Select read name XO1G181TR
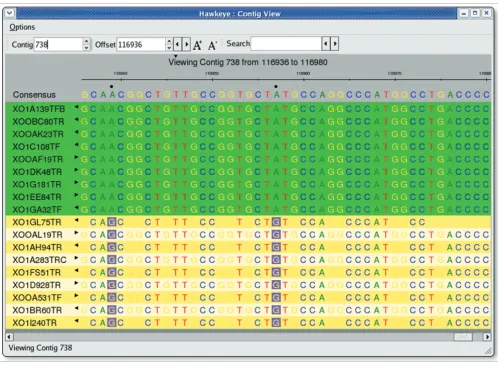Image resolution: width=498 pixels, height=365 pixels. pyautogui.click(x=37, y=184)
